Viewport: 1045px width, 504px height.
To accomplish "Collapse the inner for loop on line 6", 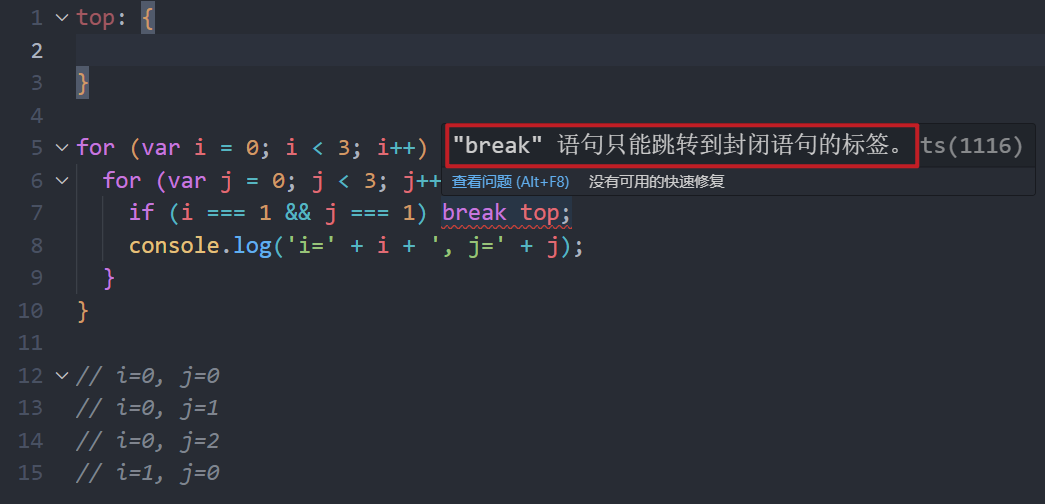I will 62,180.
